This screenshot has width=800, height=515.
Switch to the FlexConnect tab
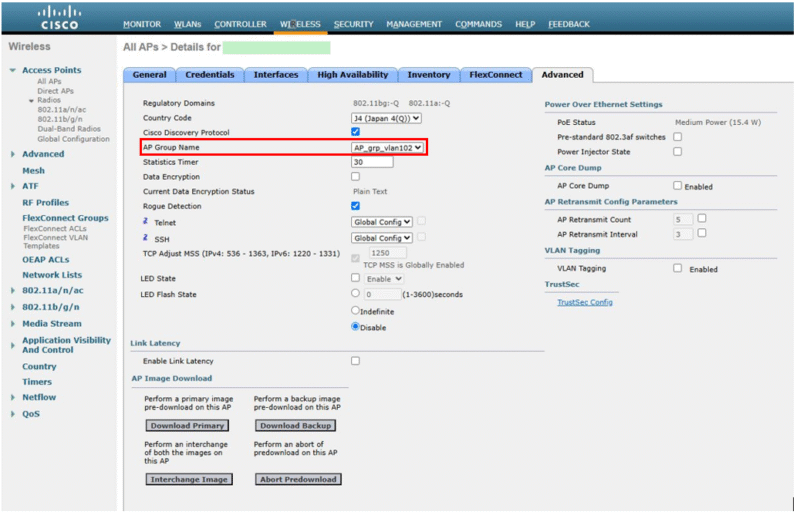click(495, 75)
